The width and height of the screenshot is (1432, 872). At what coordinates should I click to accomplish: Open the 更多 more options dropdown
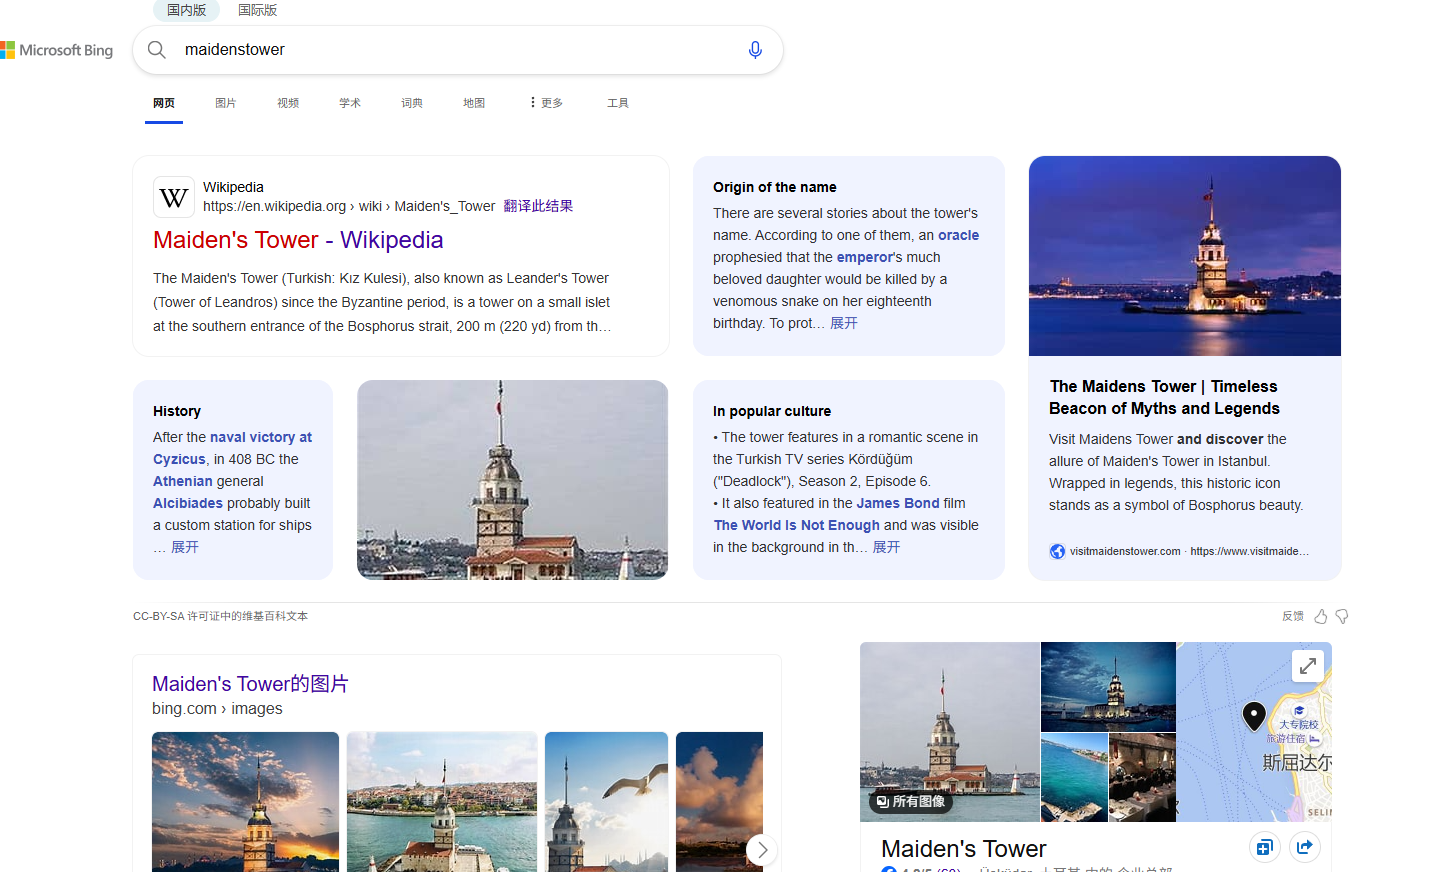click(x=546, y=103)
